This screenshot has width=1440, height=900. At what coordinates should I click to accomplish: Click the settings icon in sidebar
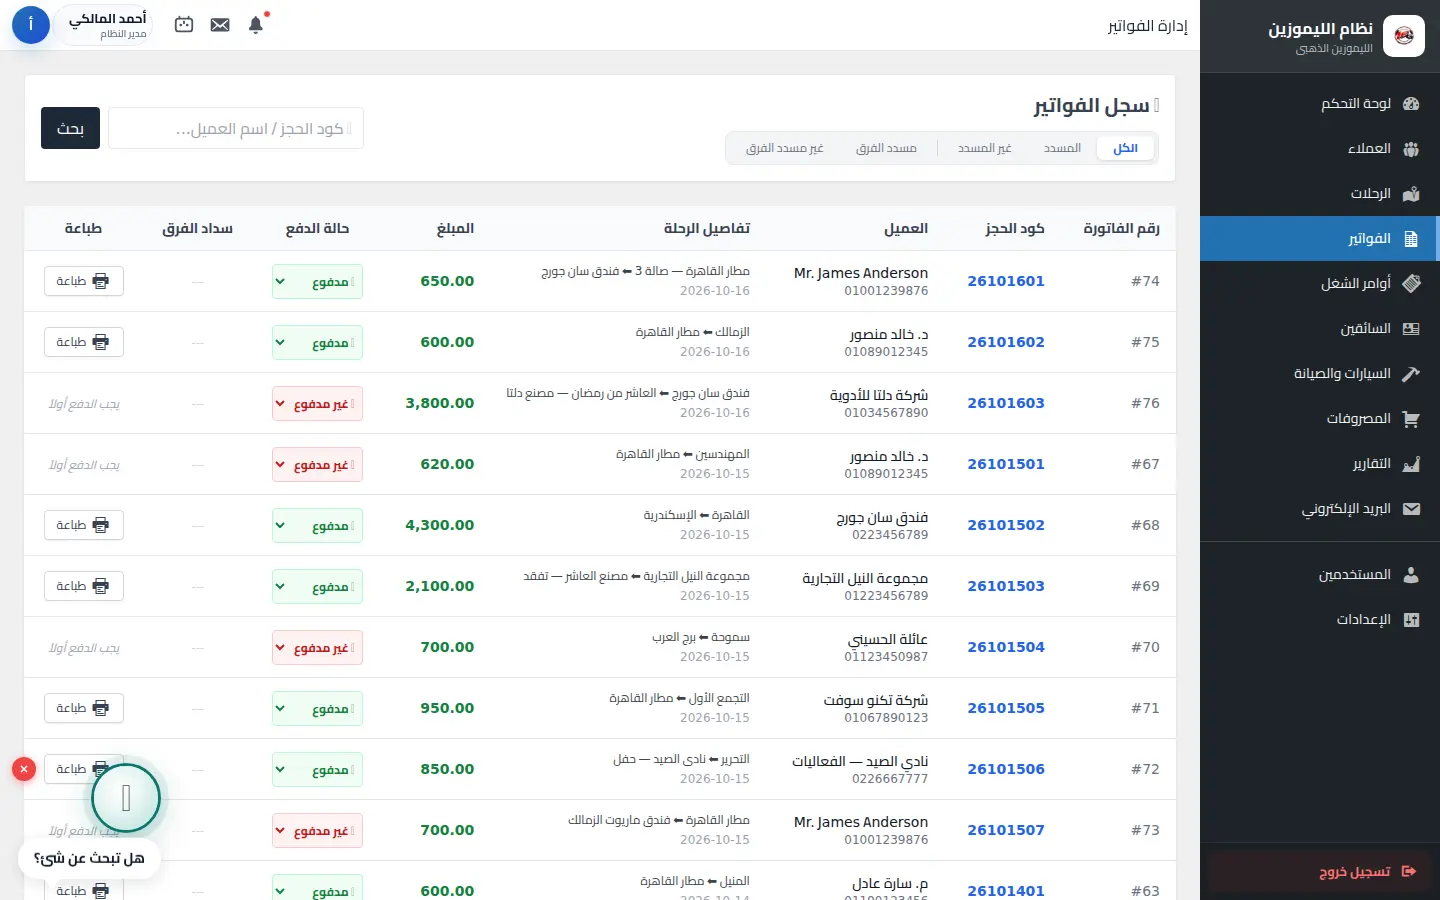1411,620
